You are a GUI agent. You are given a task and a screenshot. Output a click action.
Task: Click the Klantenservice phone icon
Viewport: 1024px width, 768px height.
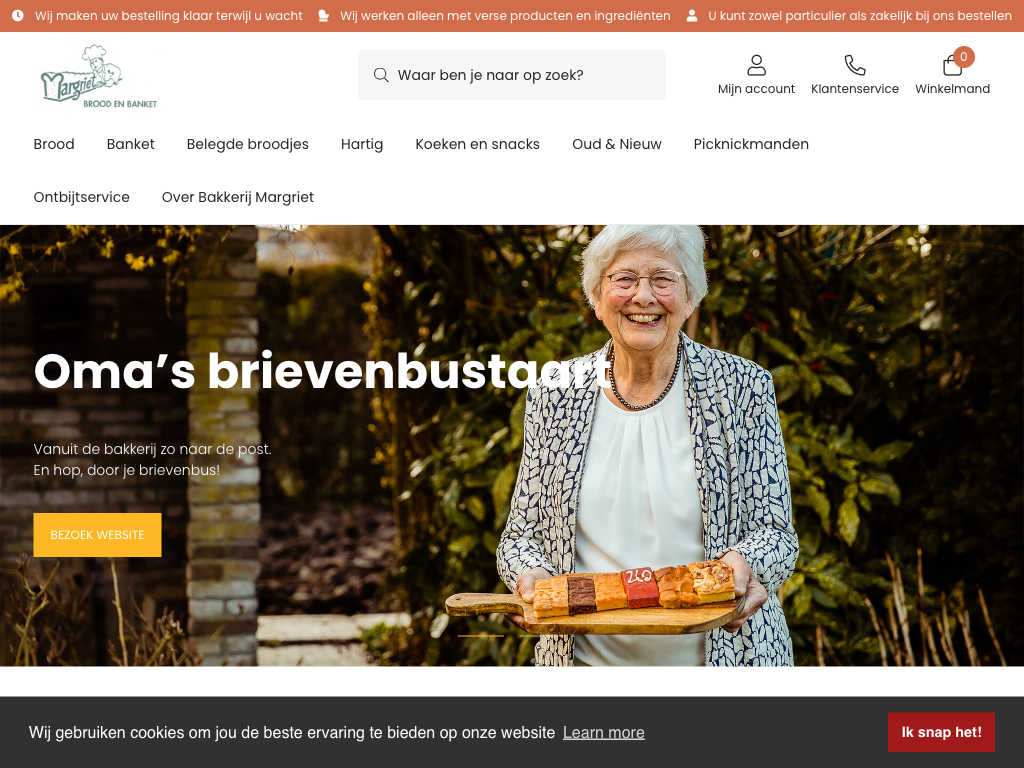854,65
